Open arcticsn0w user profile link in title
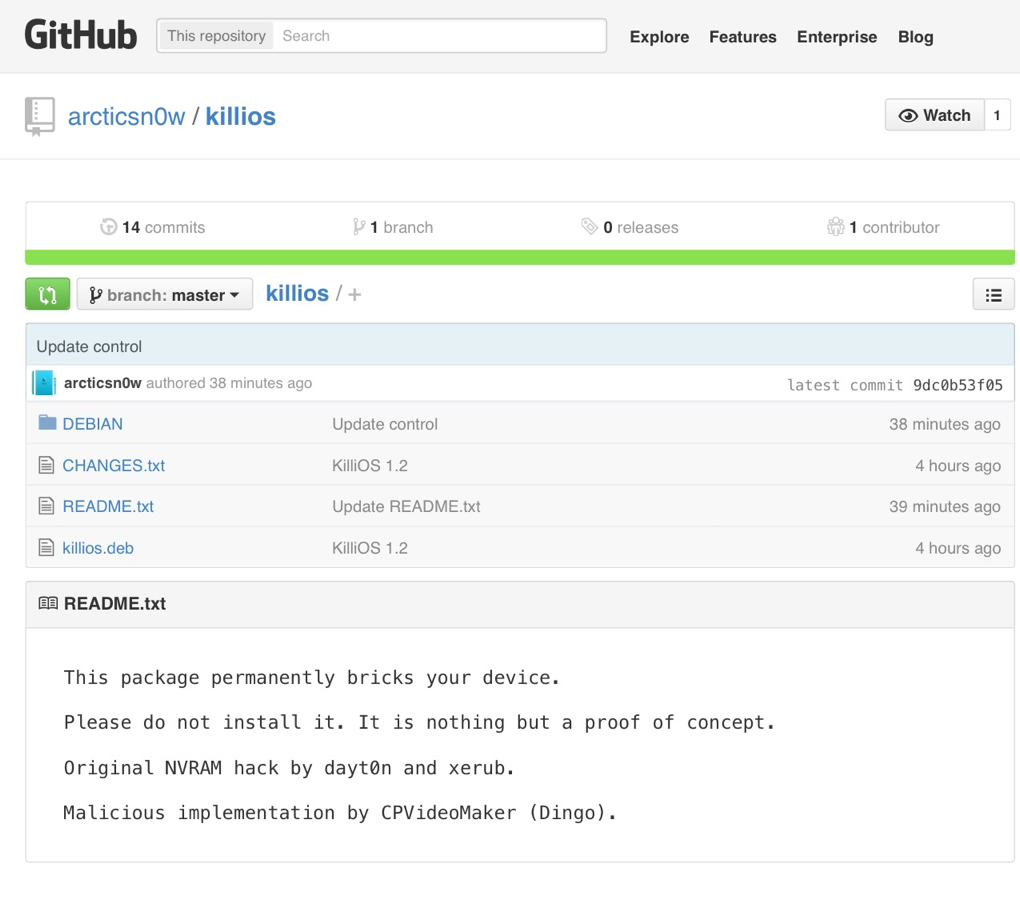This screenshot has height=904, width=1020. pos(126,117)
